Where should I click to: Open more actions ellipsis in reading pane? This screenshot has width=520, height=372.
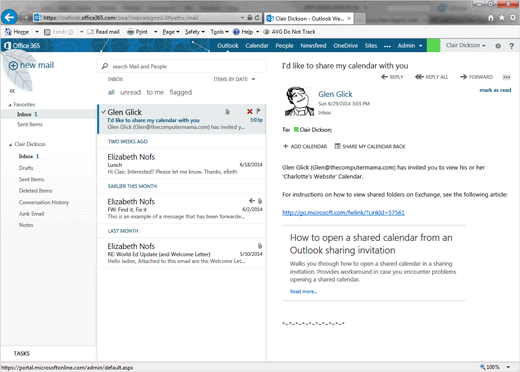(x=507, y=77)
